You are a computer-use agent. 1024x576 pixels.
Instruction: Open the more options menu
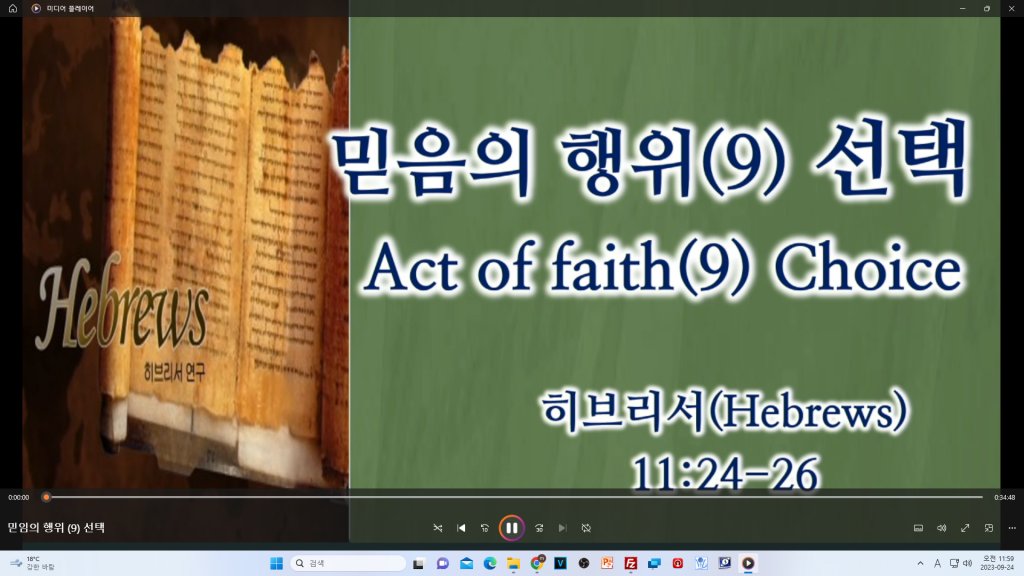(1012, 527)
